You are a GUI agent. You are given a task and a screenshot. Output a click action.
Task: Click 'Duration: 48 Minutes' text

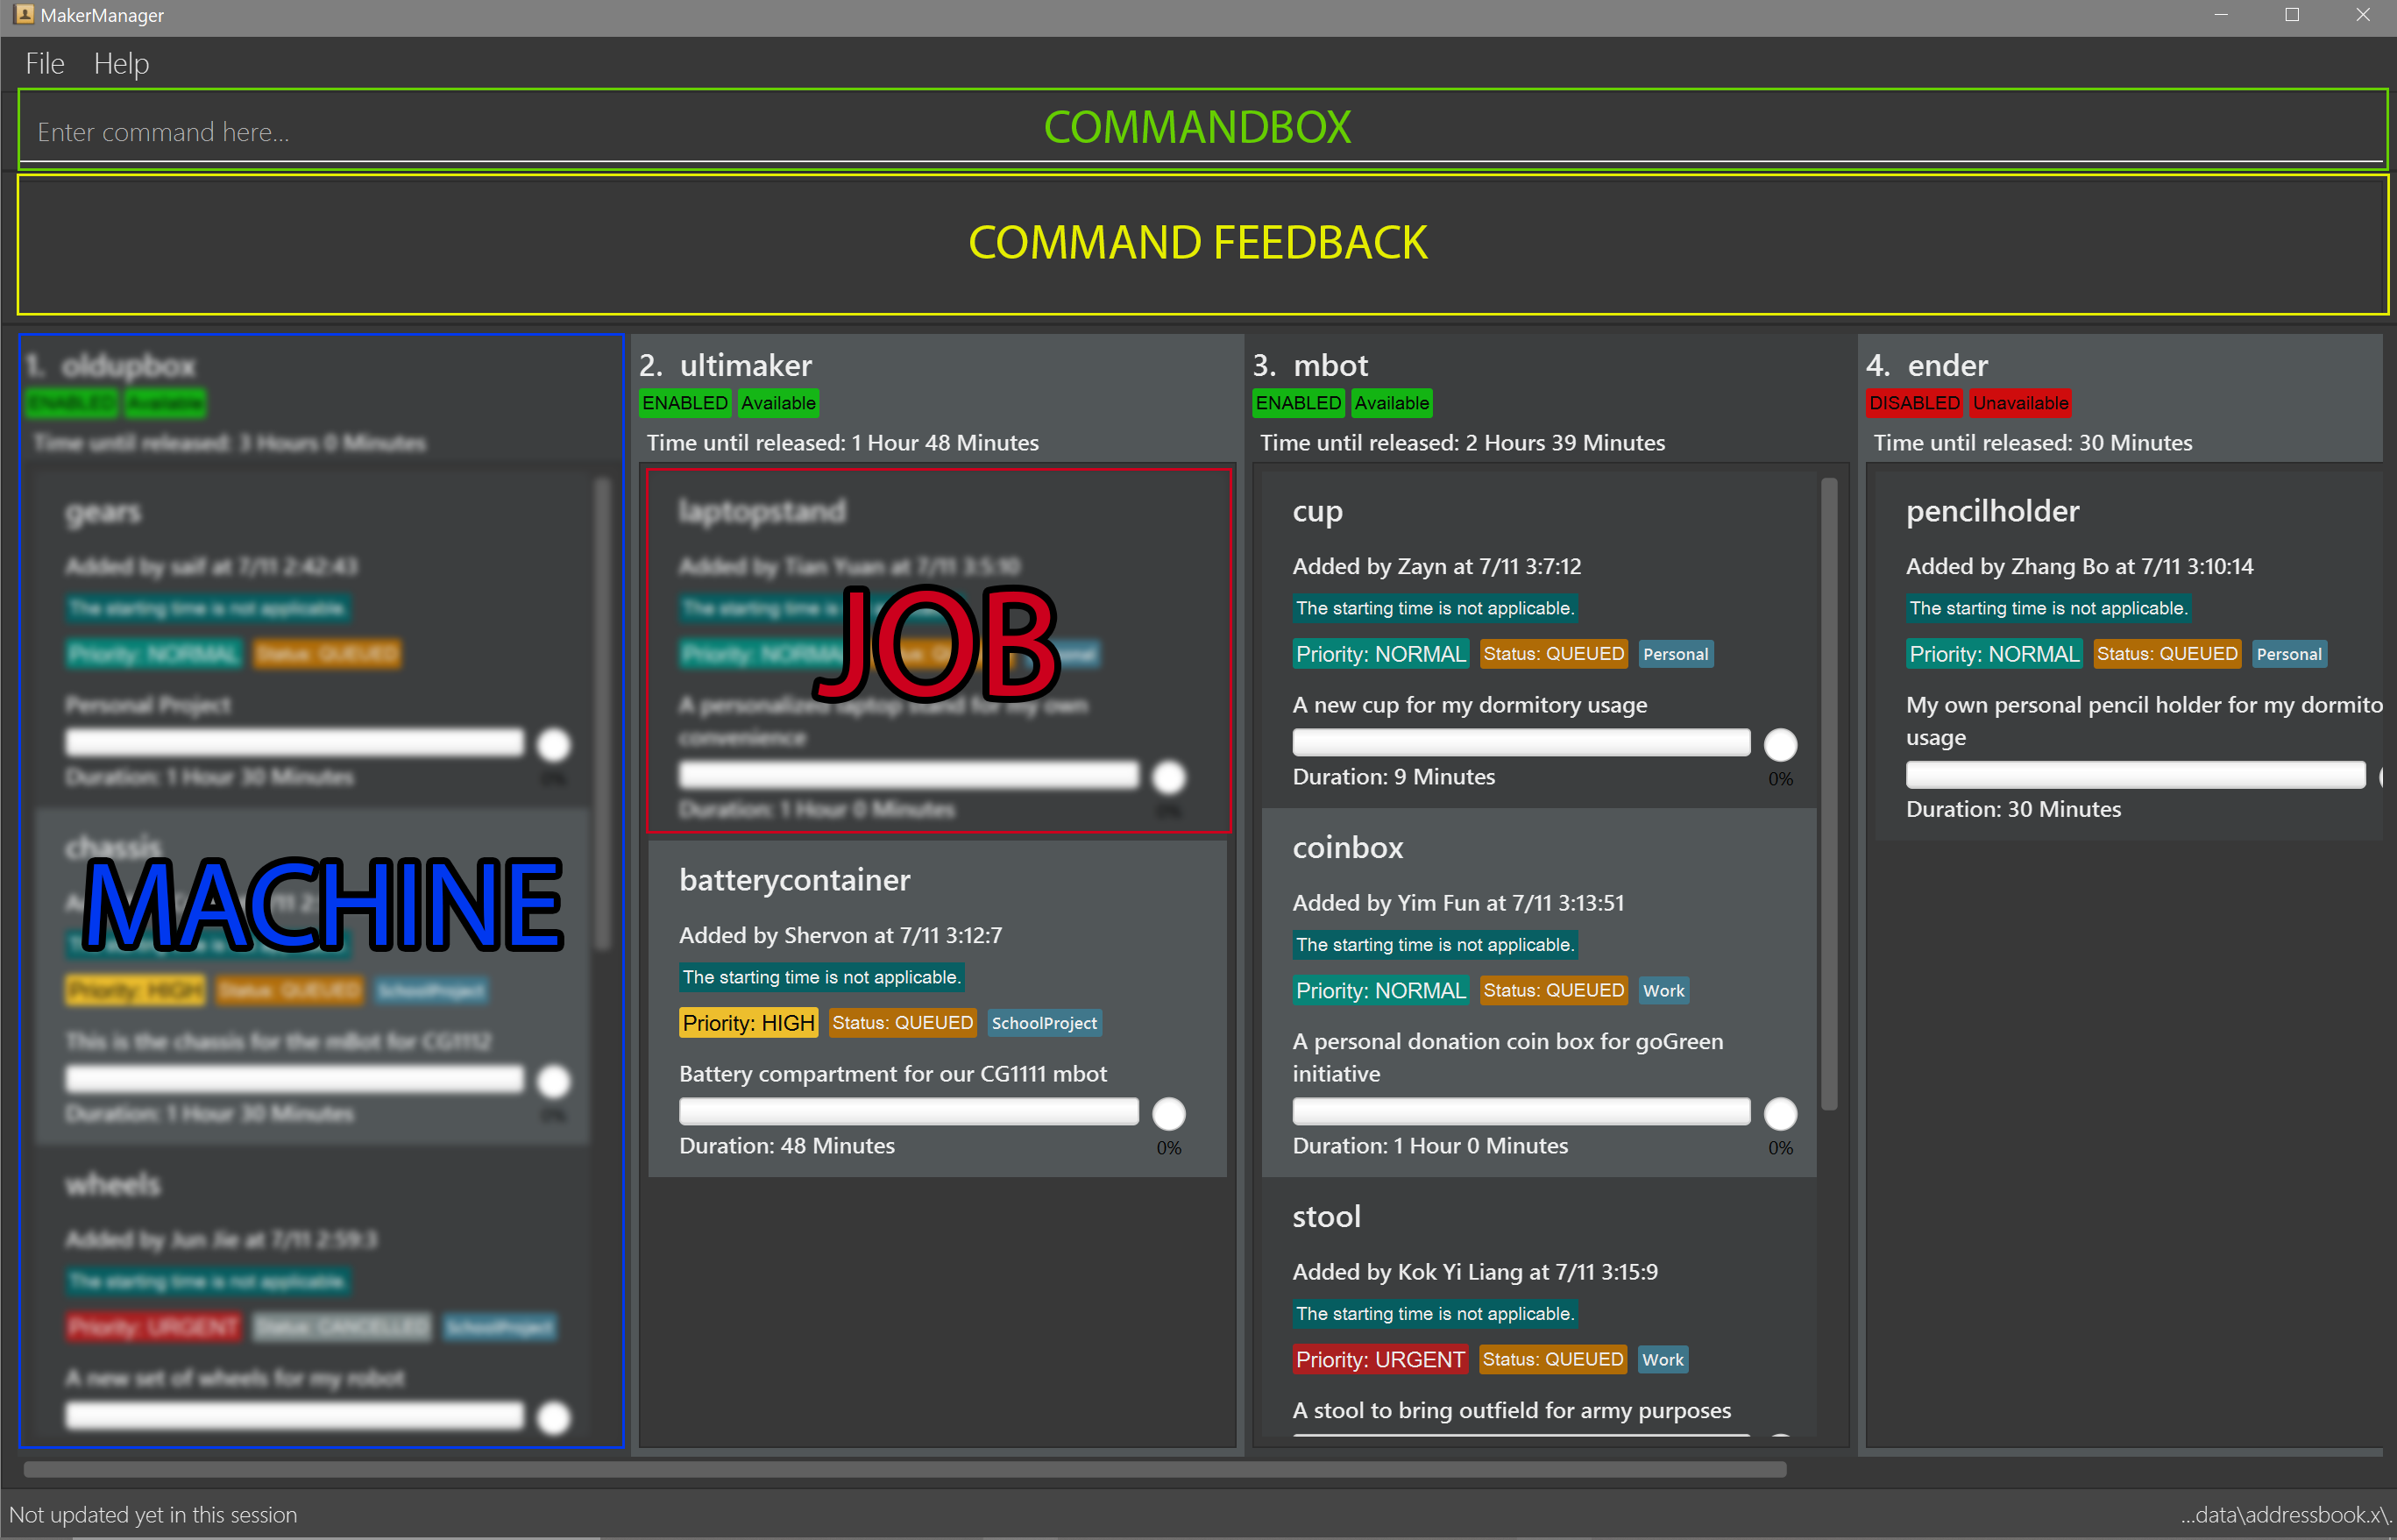tap(786, 1146)
